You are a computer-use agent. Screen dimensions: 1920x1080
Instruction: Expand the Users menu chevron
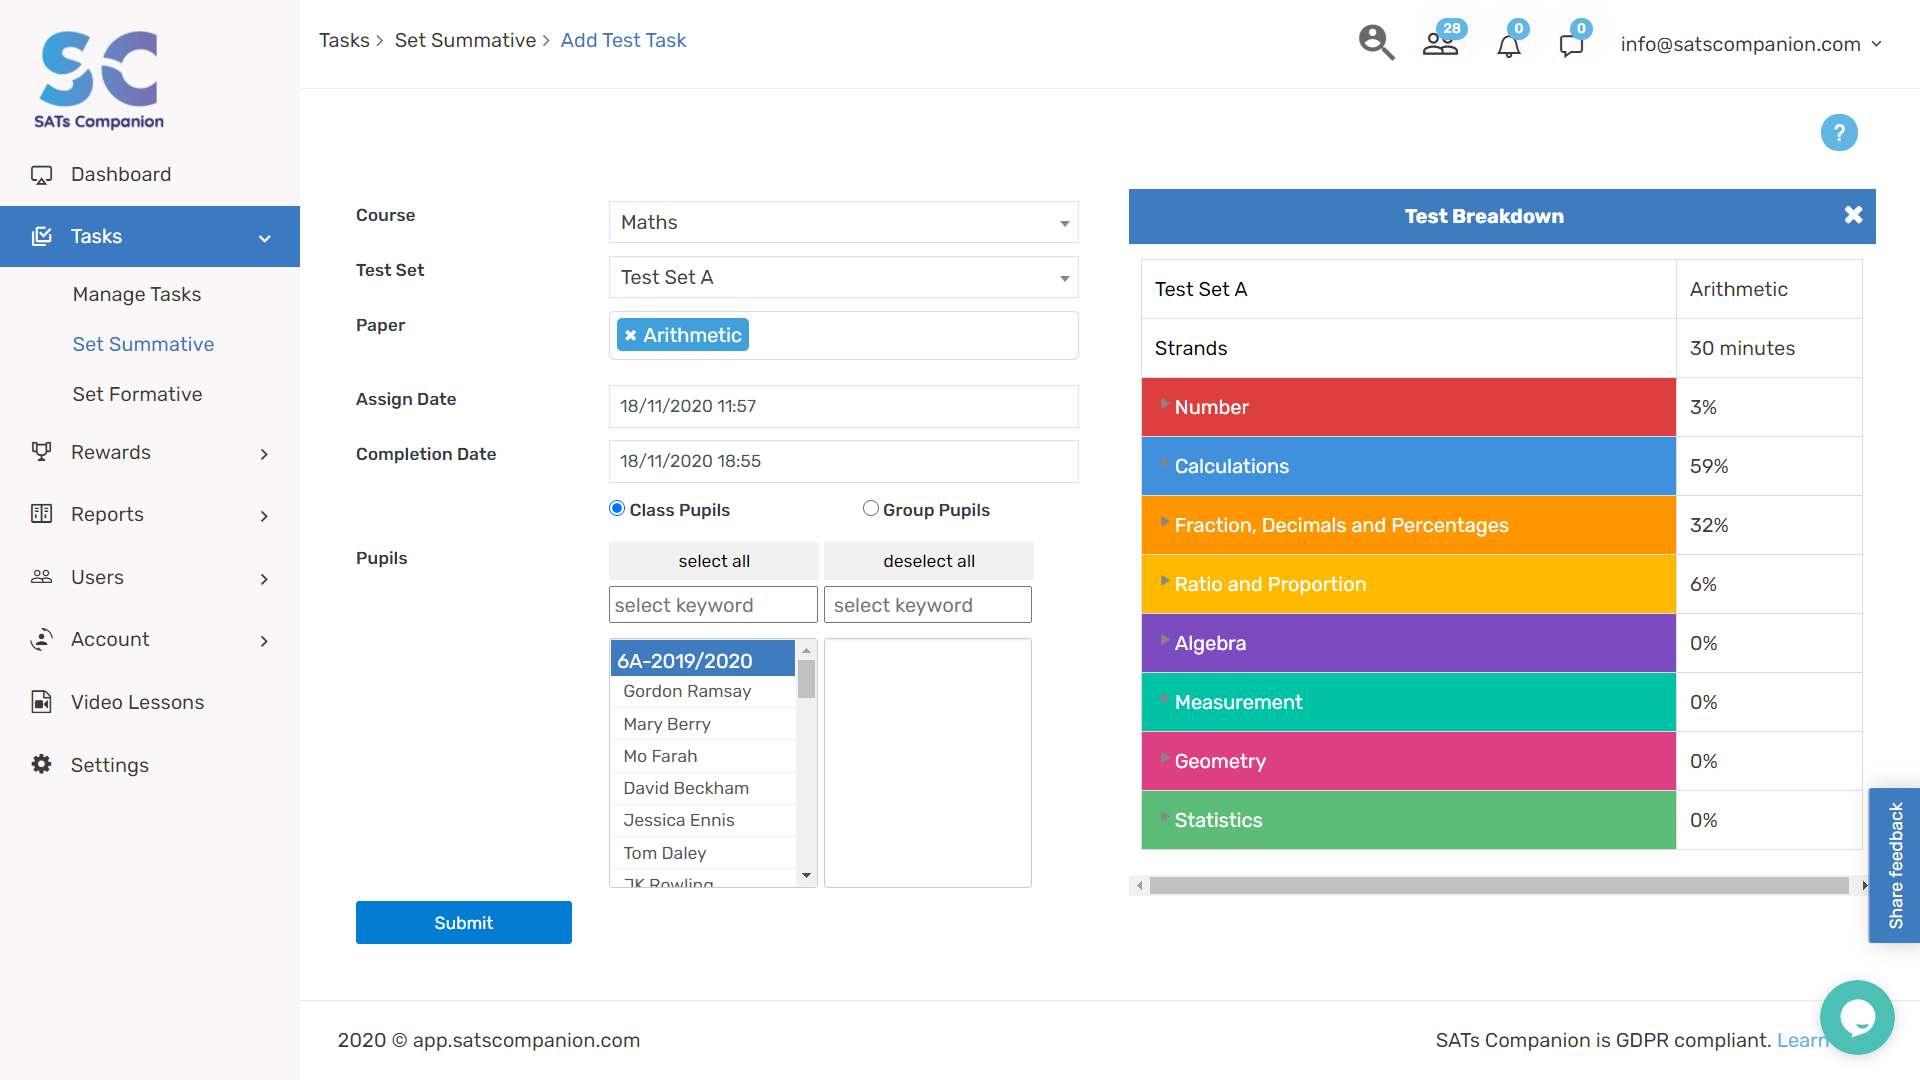(264, 579)
